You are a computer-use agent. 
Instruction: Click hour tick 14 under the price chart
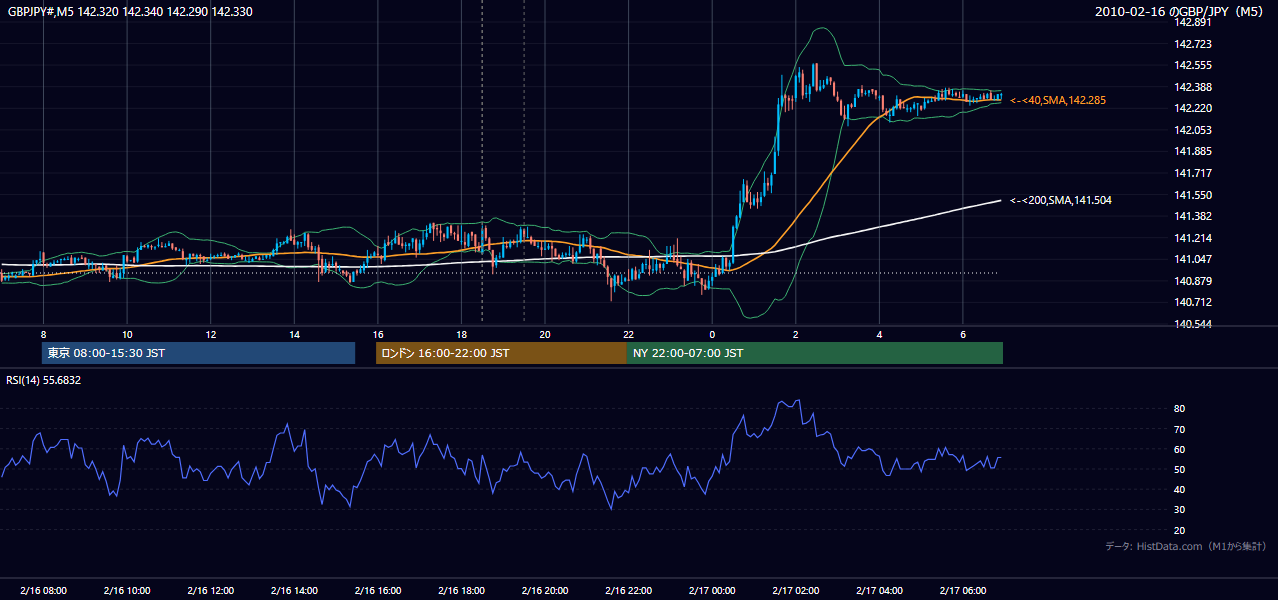point(294,334)
